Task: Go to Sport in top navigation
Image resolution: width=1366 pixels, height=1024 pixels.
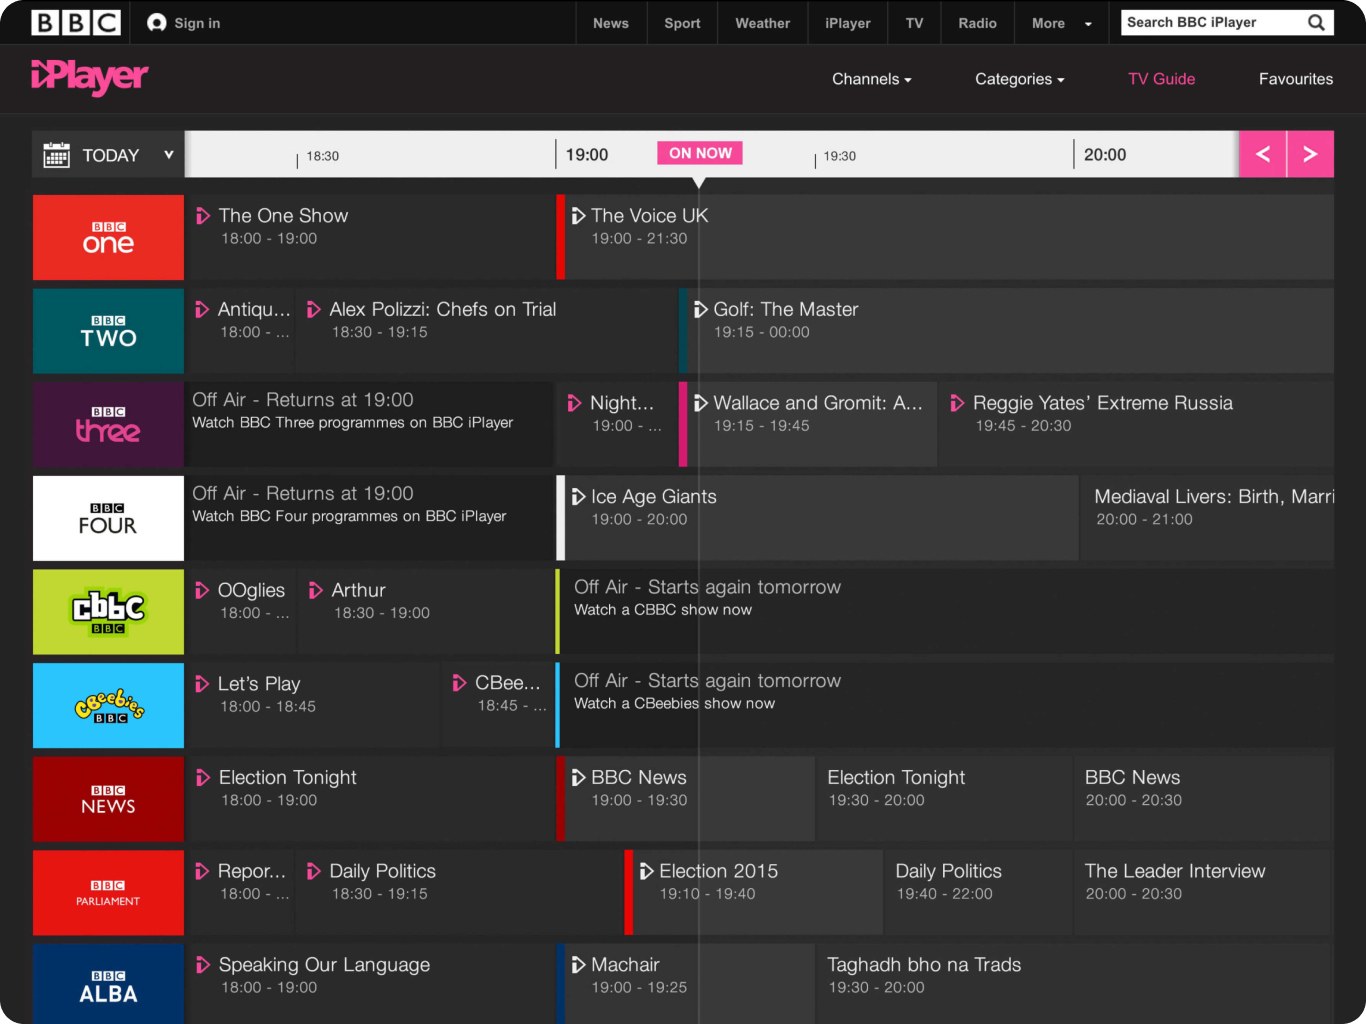Action: pos(682,23)
